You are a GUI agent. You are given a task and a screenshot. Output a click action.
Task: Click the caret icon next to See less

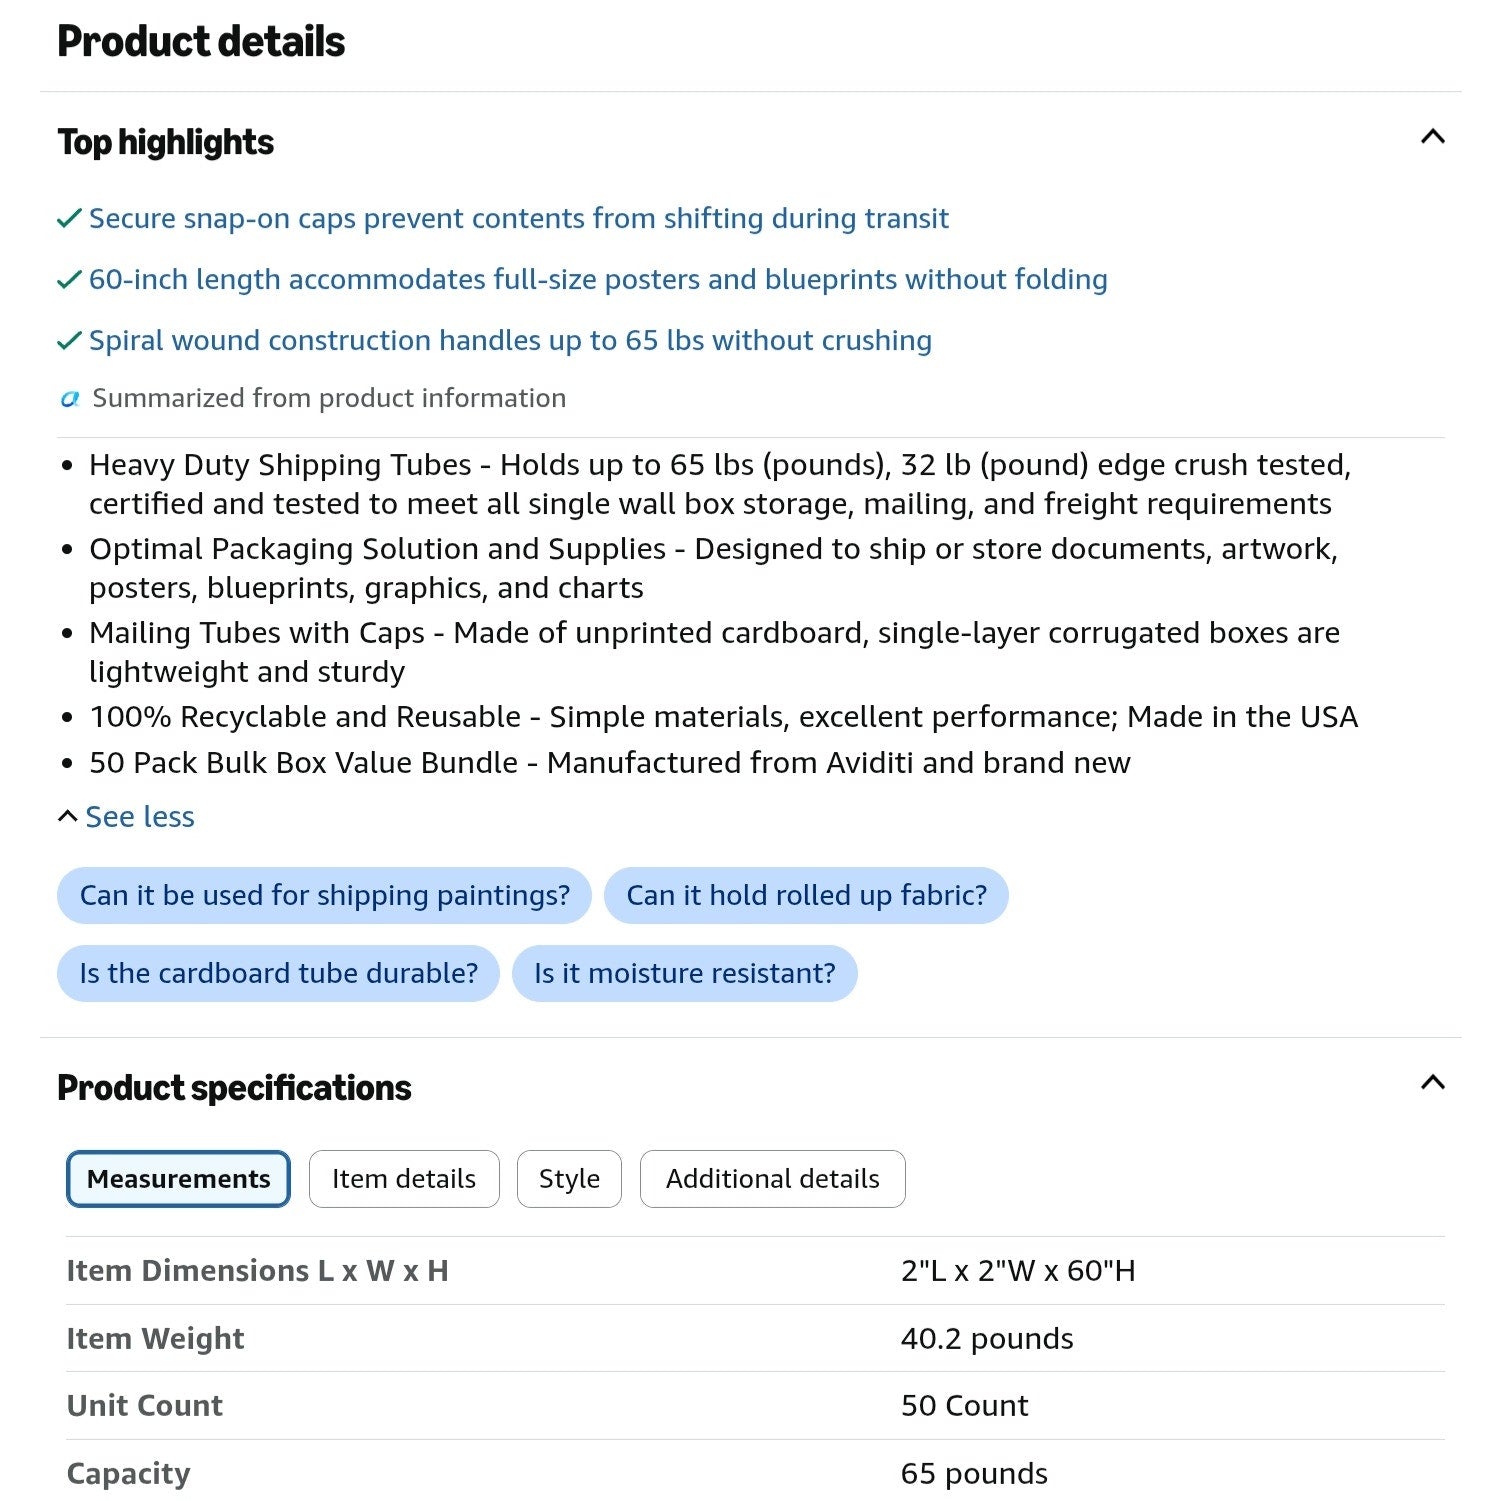coord(67,817)
